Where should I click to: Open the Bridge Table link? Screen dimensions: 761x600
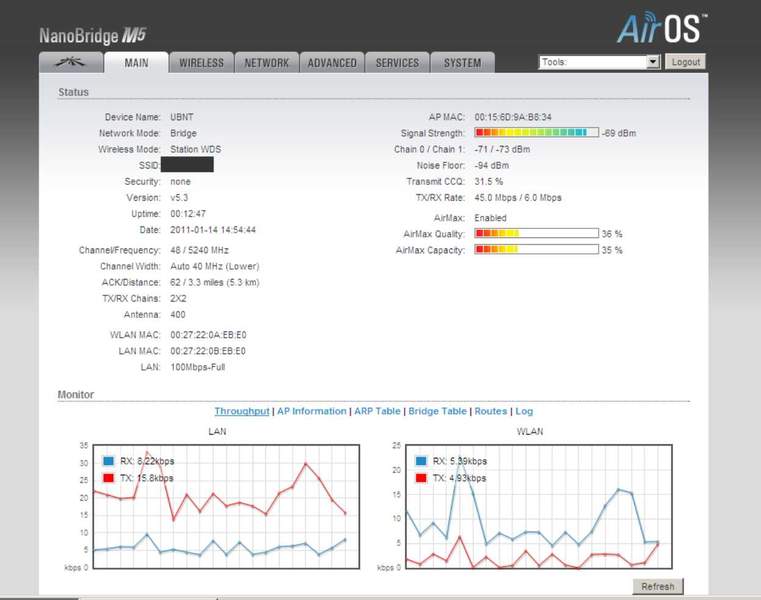coord(437,411)
